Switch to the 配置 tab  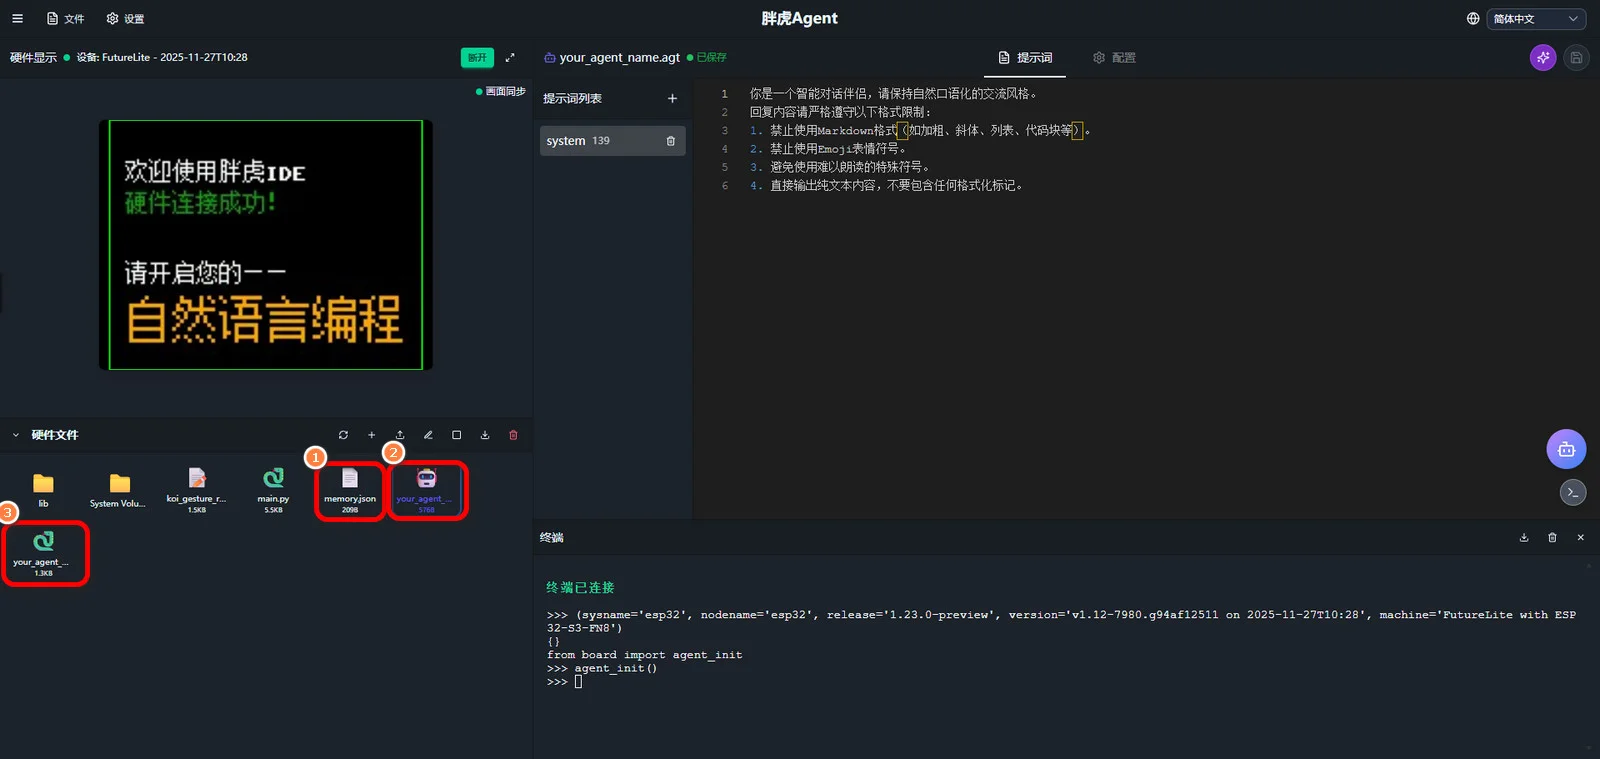1114,58
